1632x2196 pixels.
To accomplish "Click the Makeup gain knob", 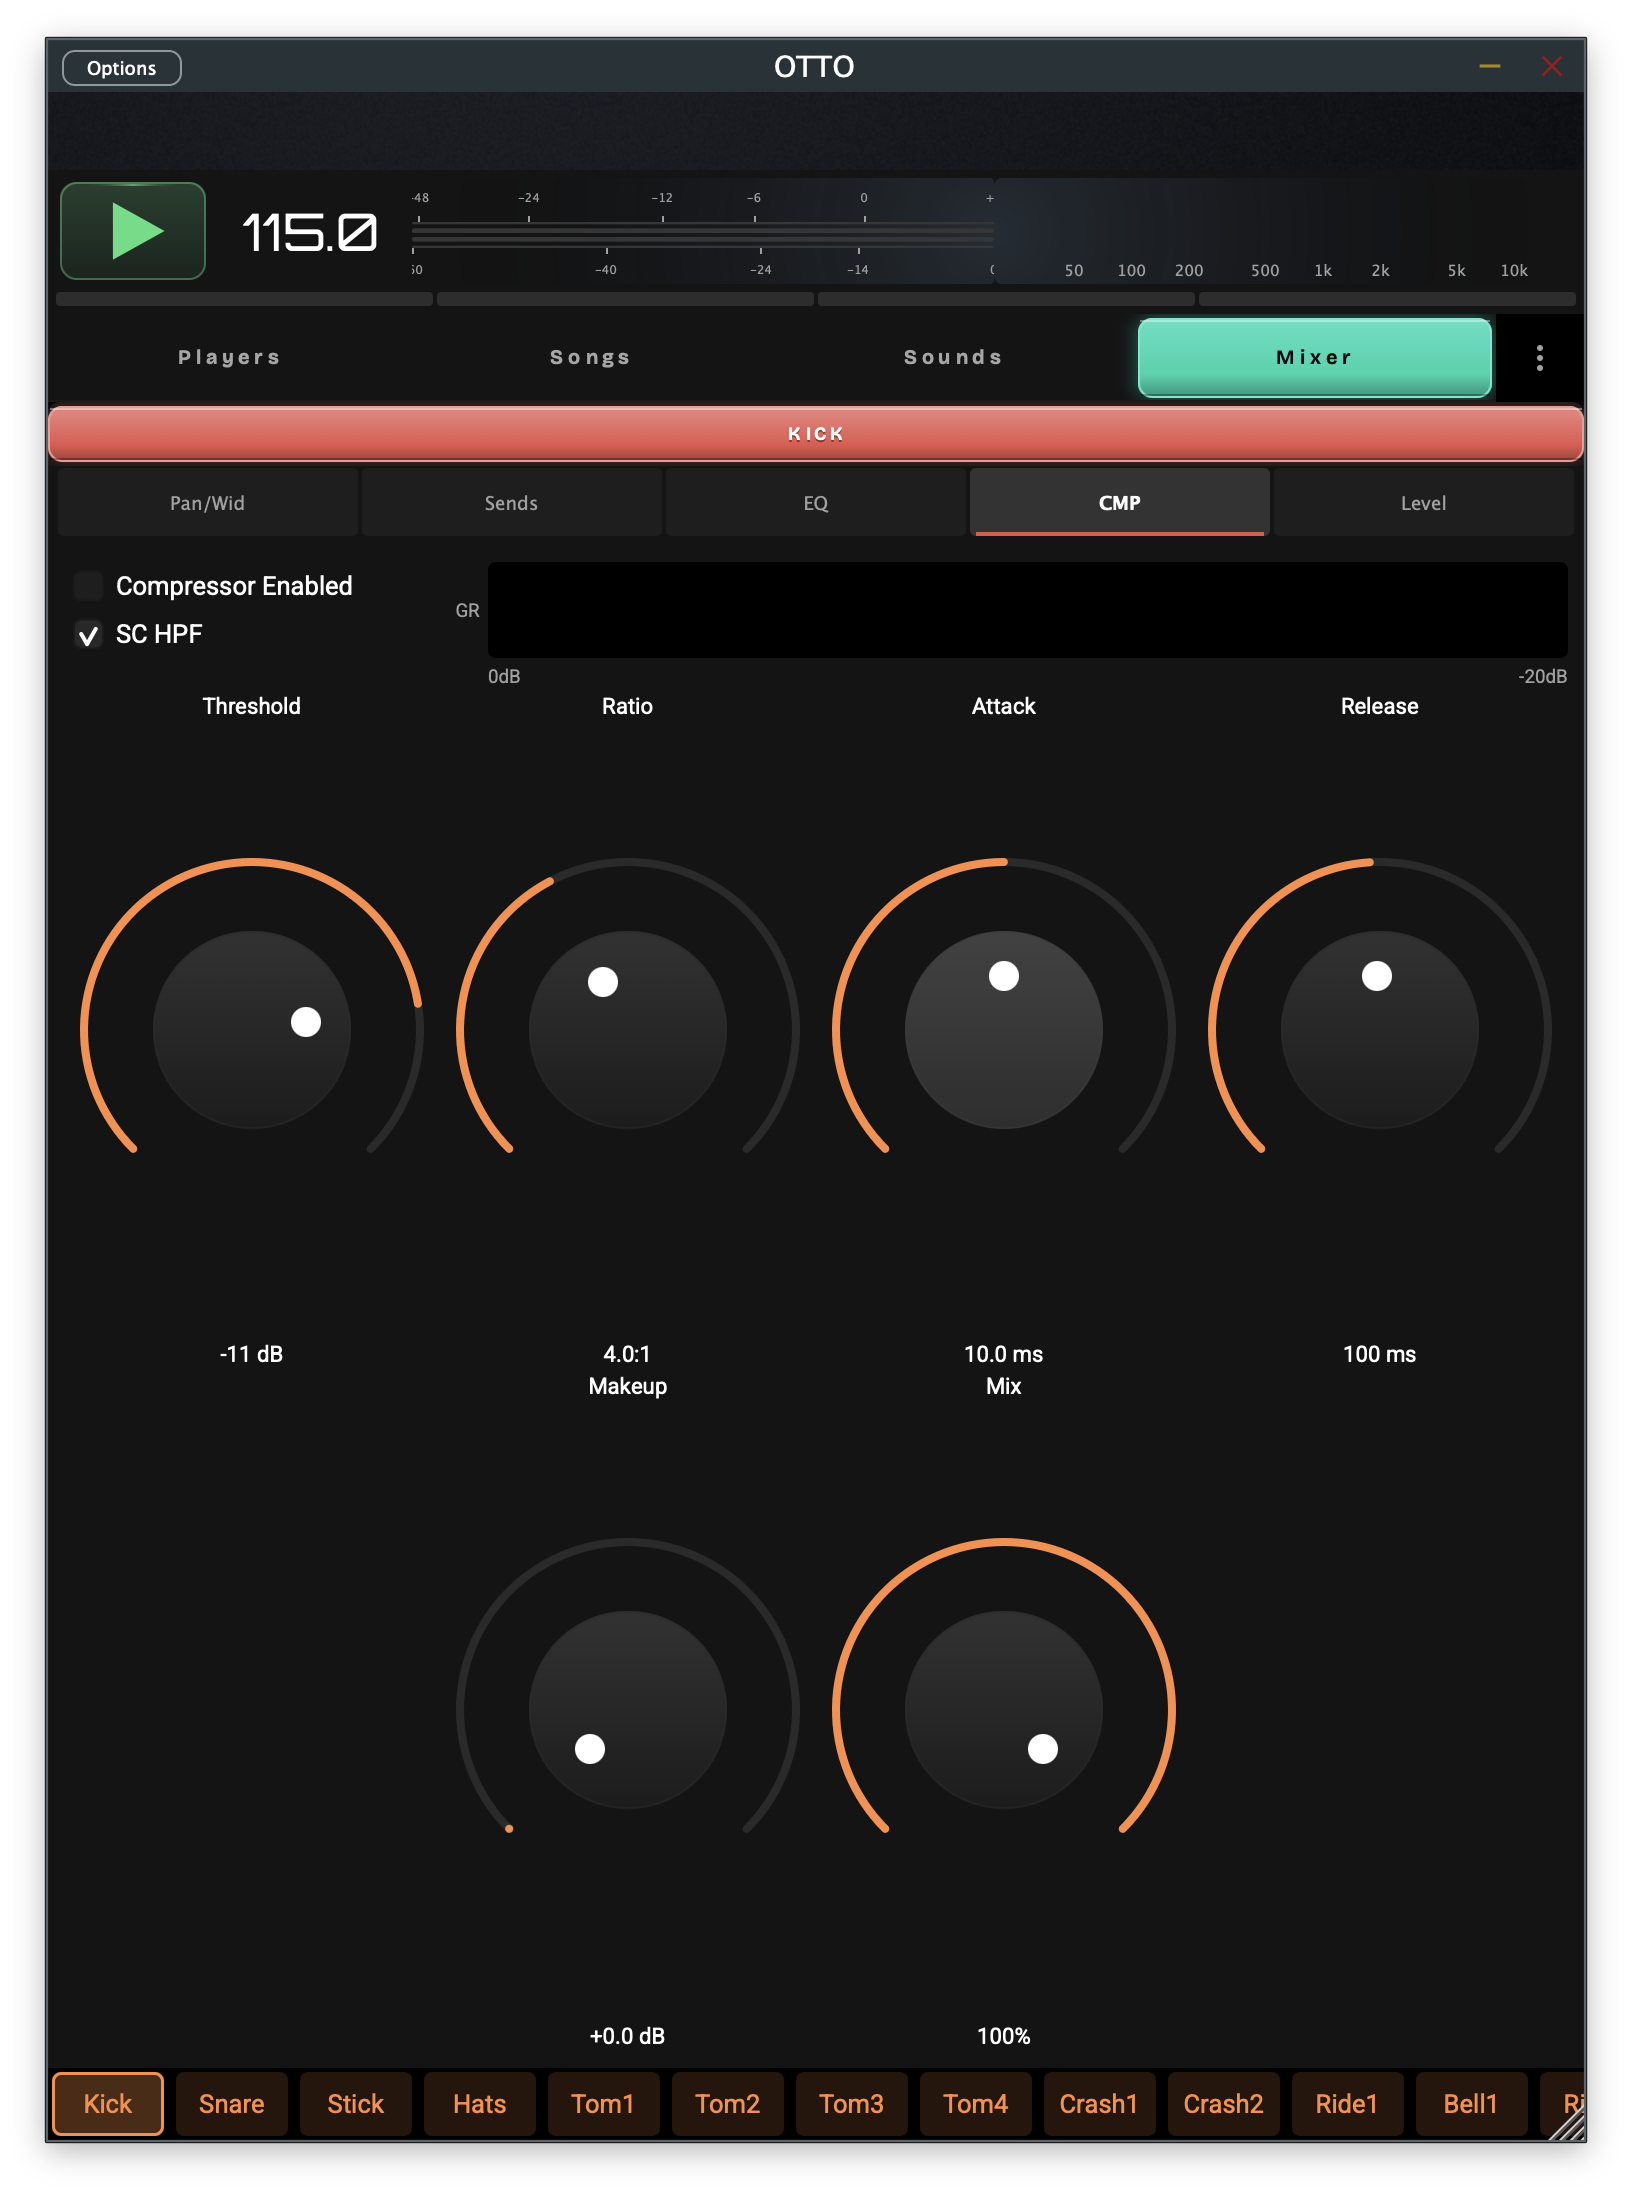I will coord(628,1710).
